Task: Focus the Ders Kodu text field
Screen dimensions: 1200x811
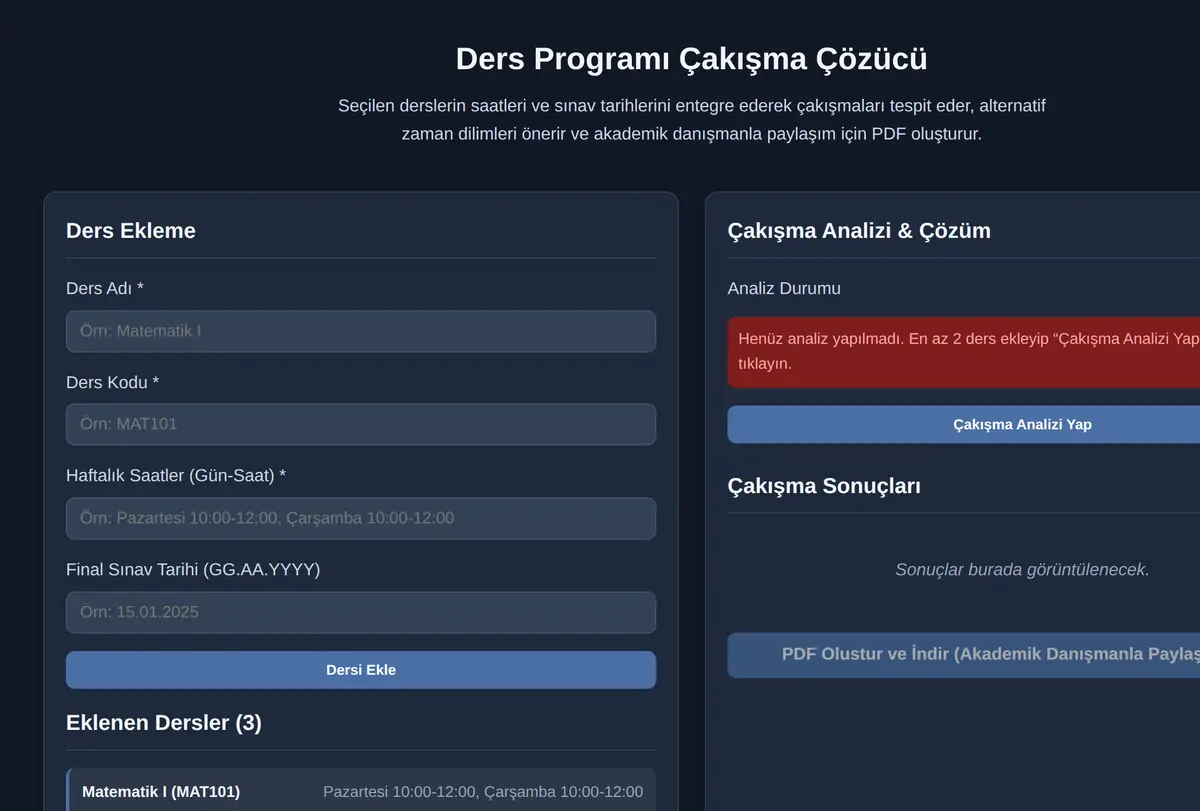Action: 361,424
